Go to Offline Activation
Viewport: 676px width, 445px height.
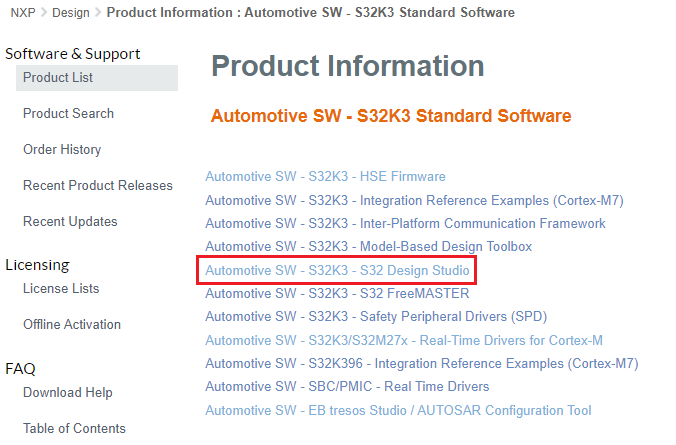(72, 325)
